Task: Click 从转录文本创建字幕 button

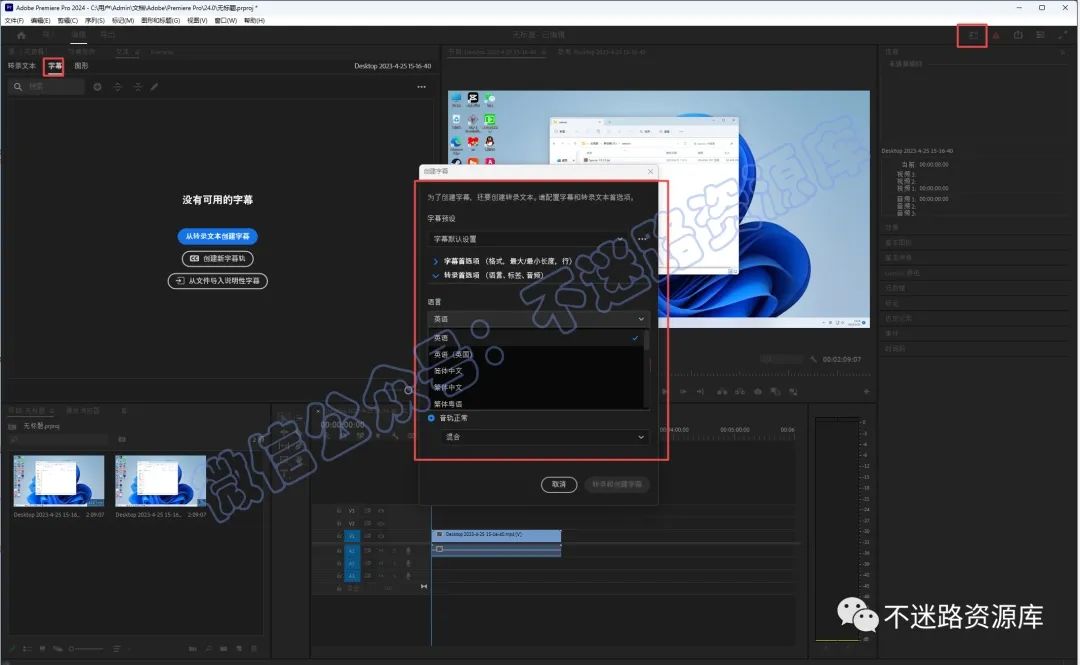Action: (218, 236)
